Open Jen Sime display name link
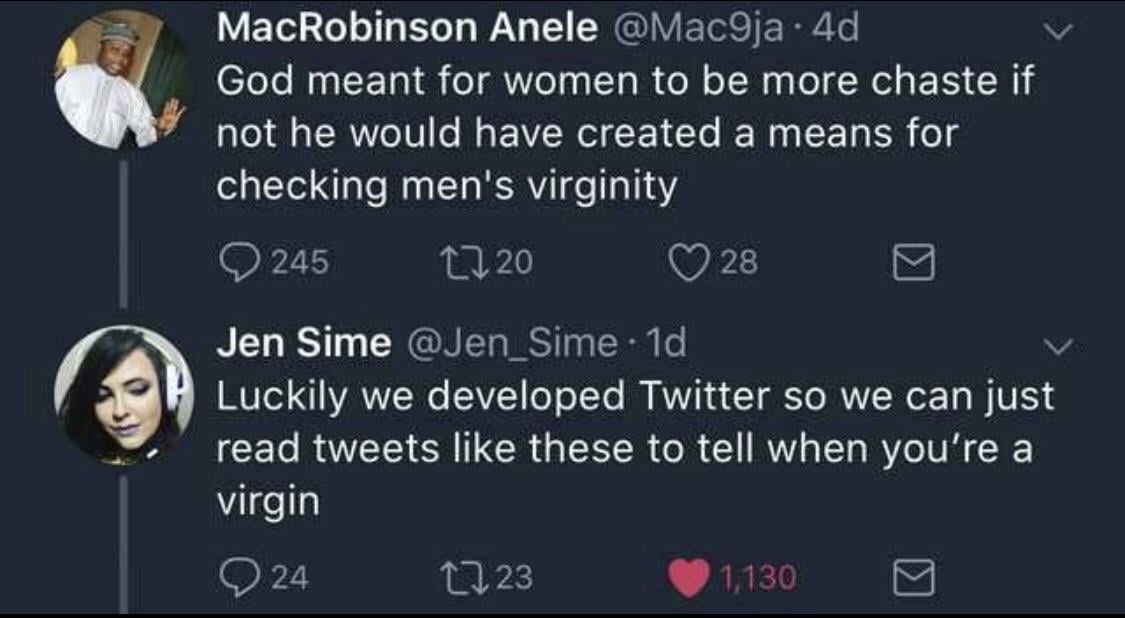Screen dimensions: 1125x618 point(304,343)
